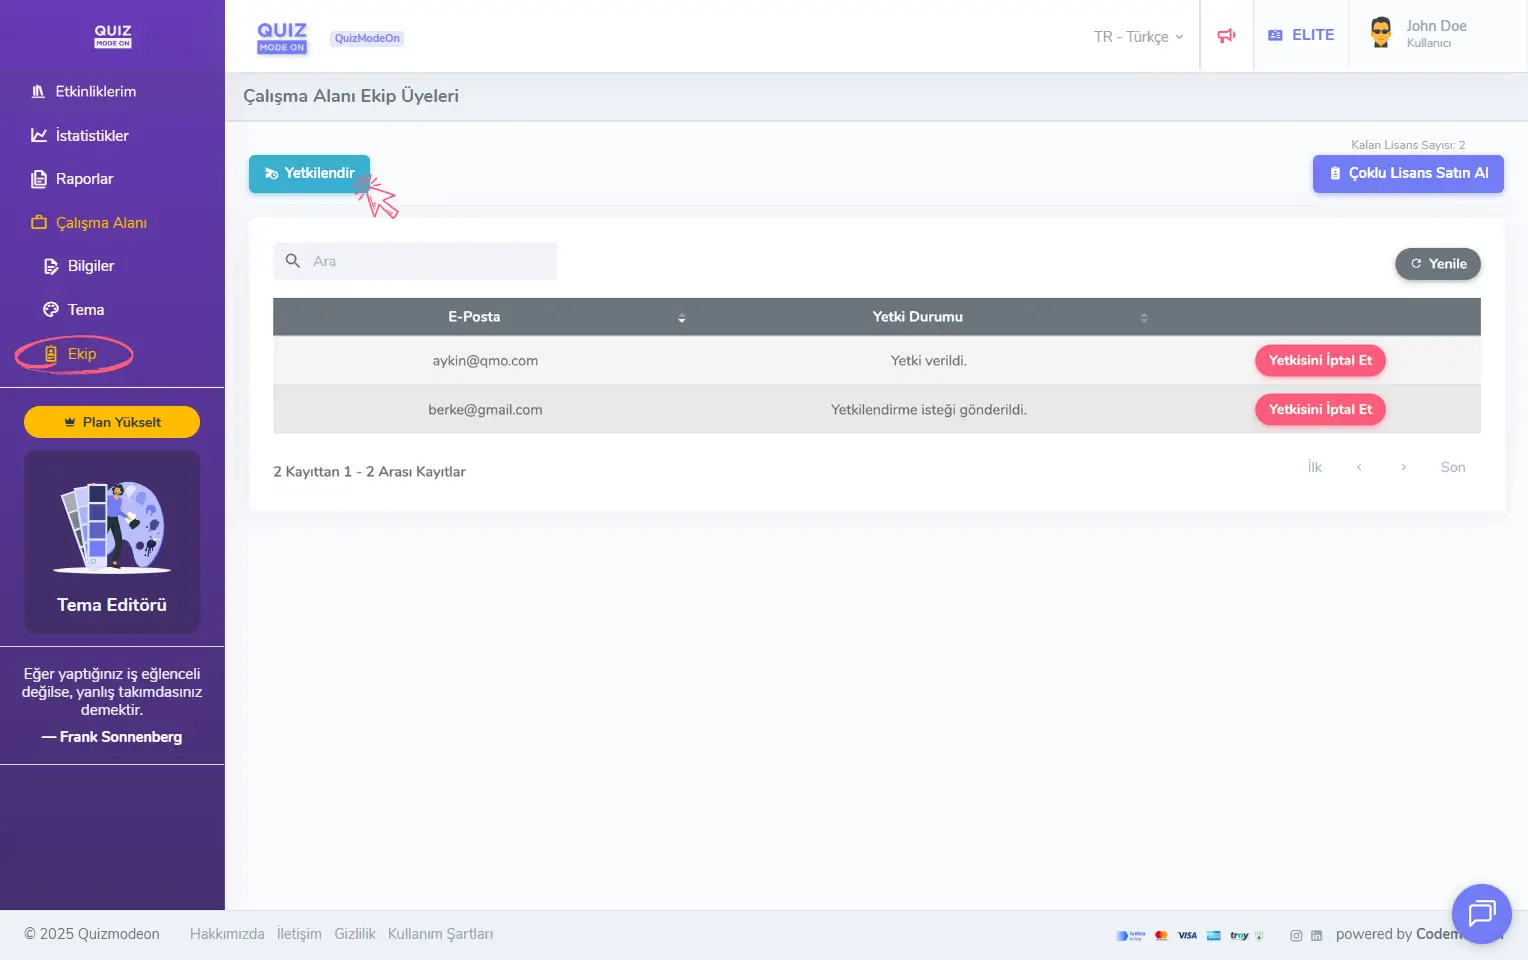Viewport: 1528px width, 960px height.
Task: Open the chat support bubble icon
Action: coord(1480,913)
